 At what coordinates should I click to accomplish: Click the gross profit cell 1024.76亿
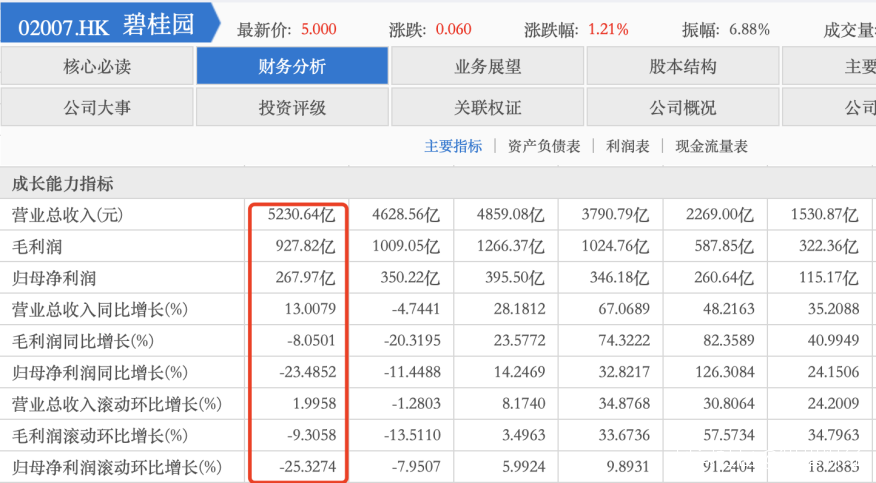(615, 246)
